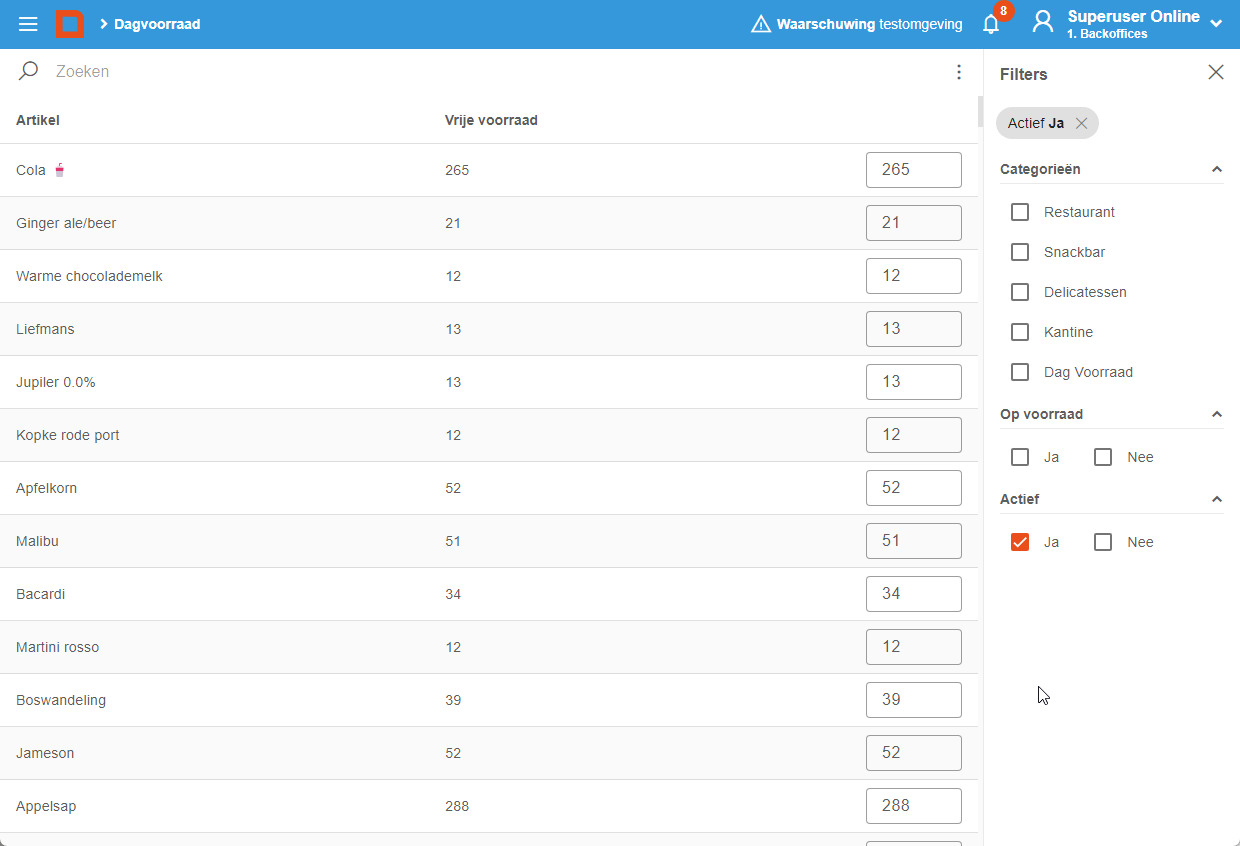This screenshot has height=846, width=1240.
Task: Click the warning triangle icon
Action: tap(761, 24)
